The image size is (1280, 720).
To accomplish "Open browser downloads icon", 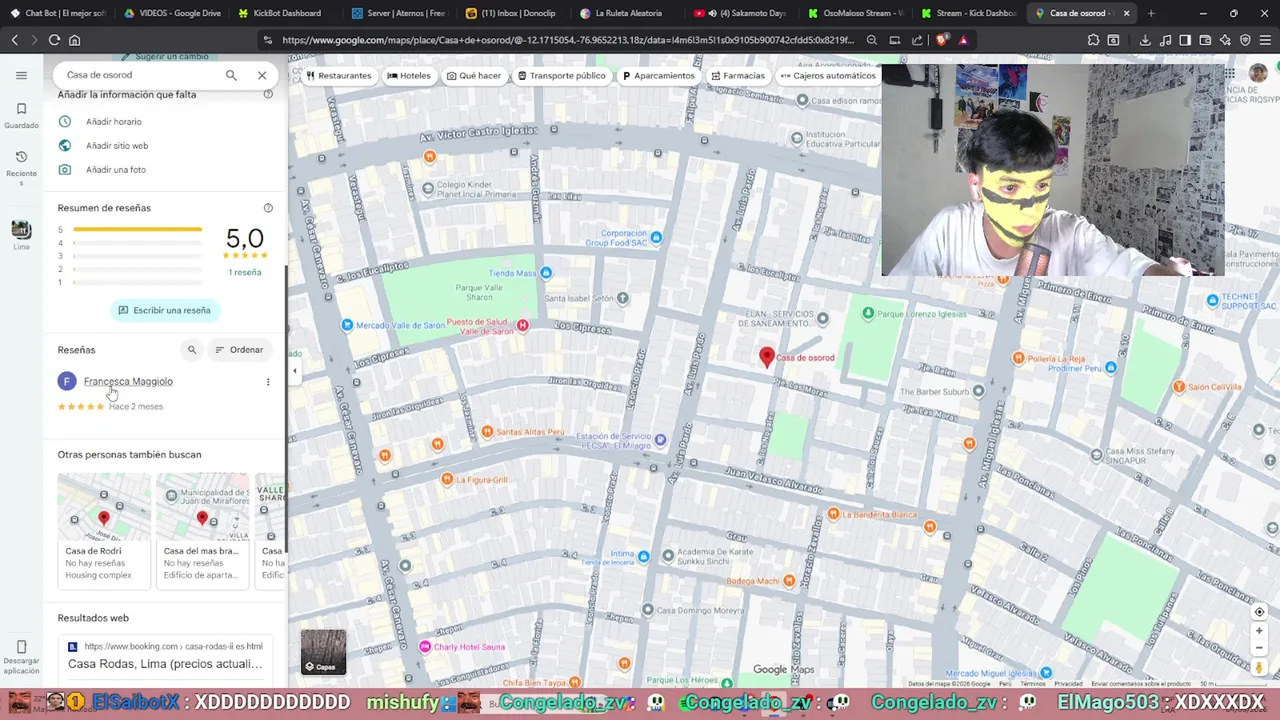I will (1145, 40).
